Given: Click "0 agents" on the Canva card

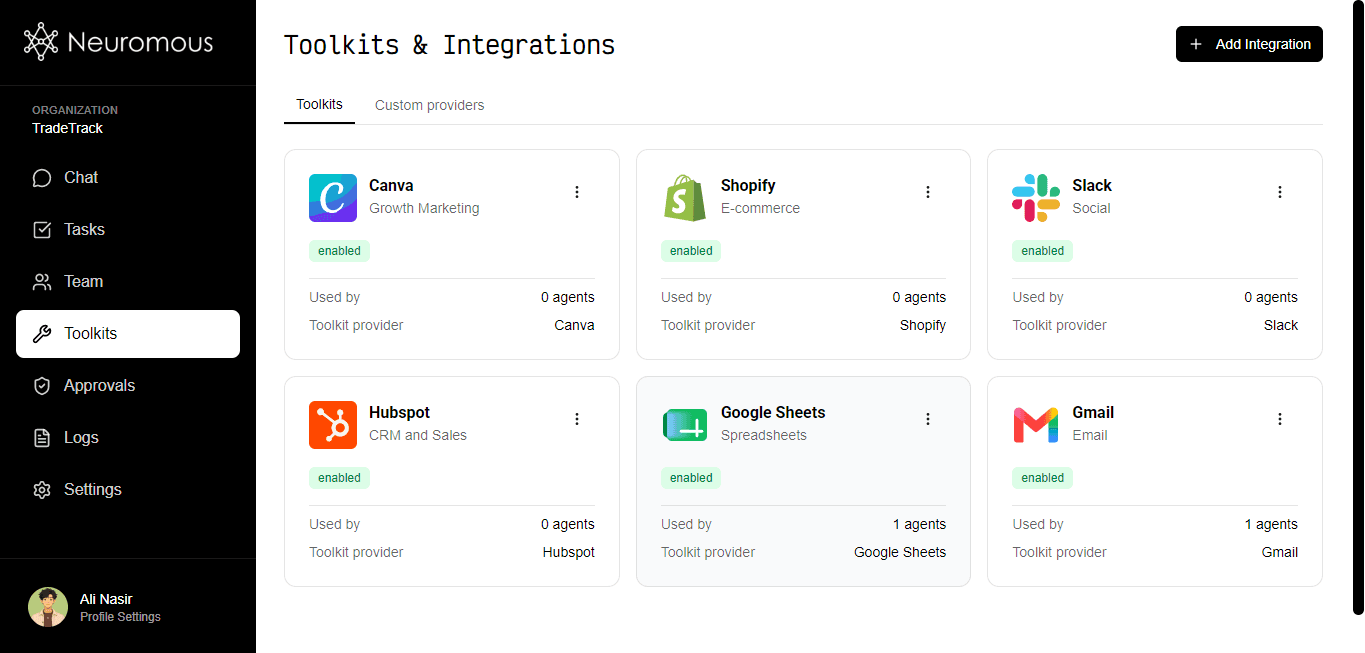Looking at the screenshot, I should pos(568,297).
